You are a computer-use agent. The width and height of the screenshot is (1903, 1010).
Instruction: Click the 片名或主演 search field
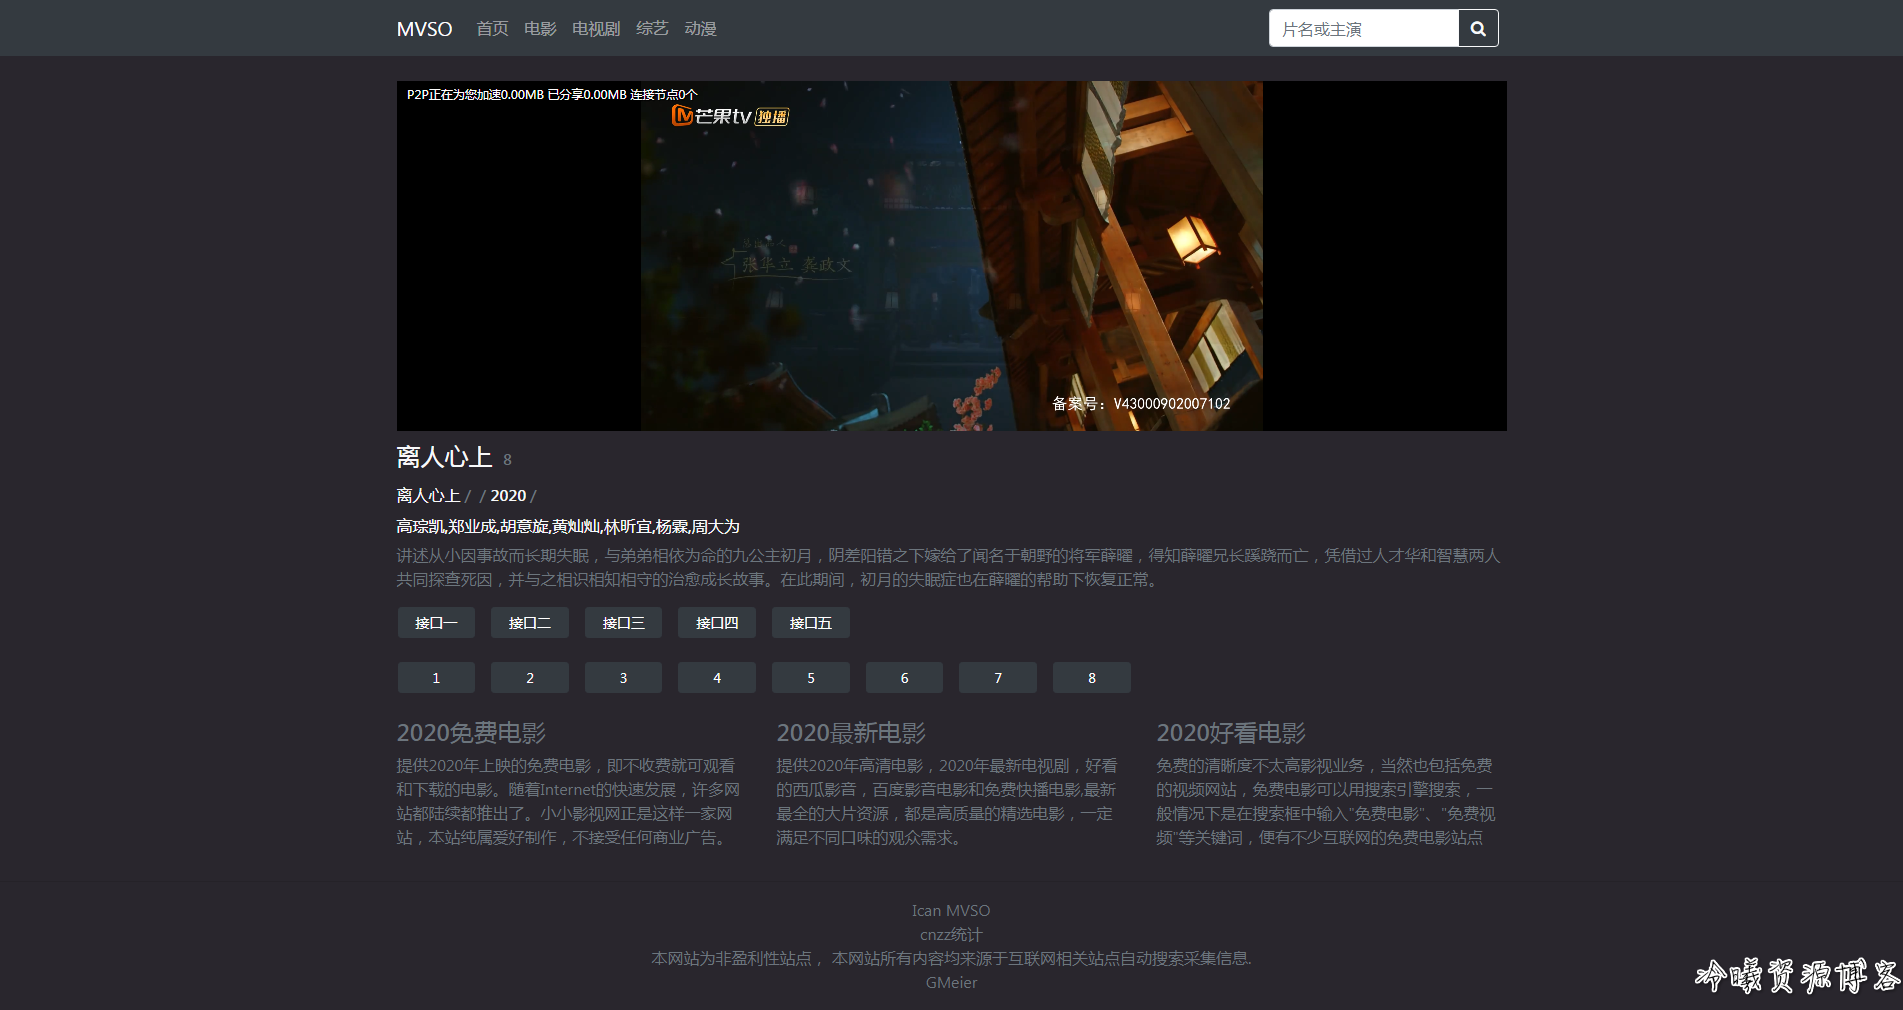(1364, 28)
